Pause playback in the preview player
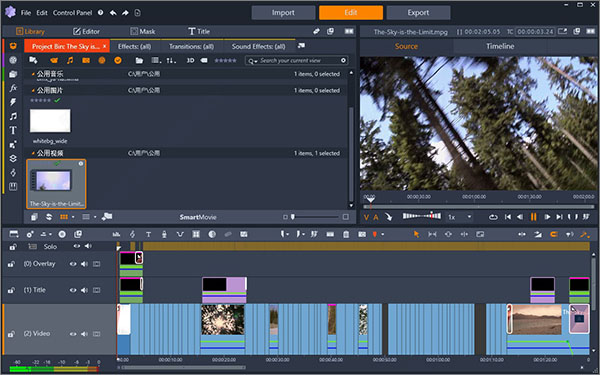 533,217
